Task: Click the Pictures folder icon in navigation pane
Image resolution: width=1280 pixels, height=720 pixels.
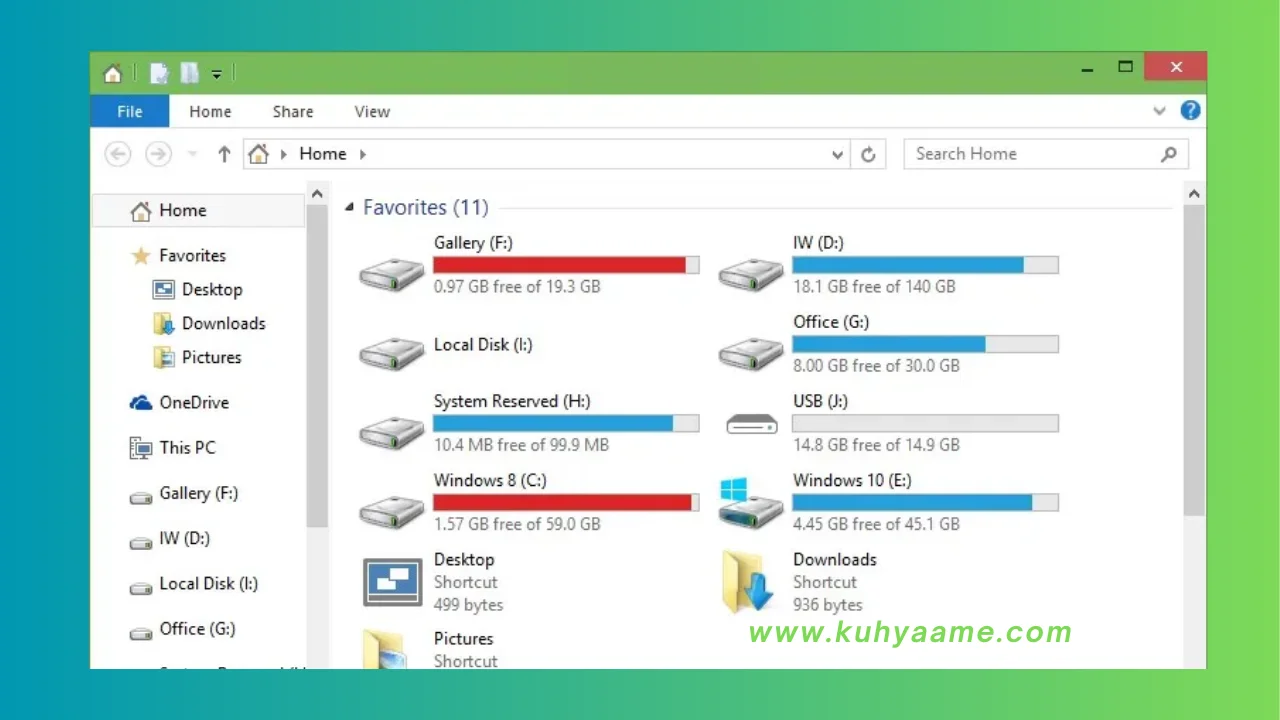Action: tap(163, 358)
